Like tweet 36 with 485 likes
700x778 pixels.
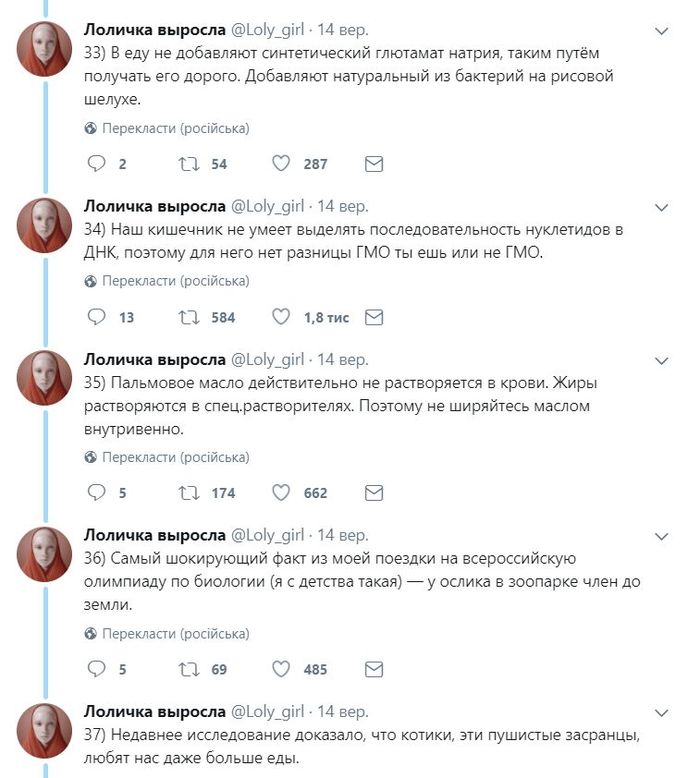281,669
